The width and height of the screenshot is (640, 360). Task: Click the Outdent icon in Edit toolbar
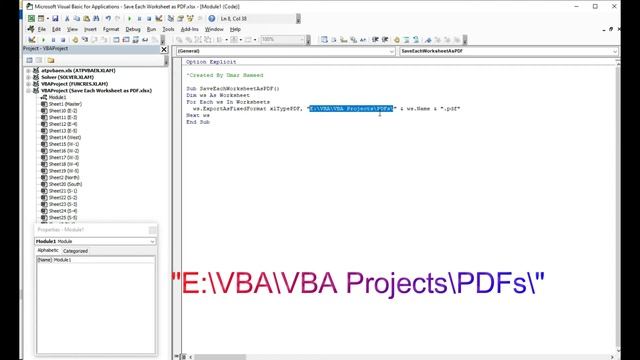(x=384, y=40)
